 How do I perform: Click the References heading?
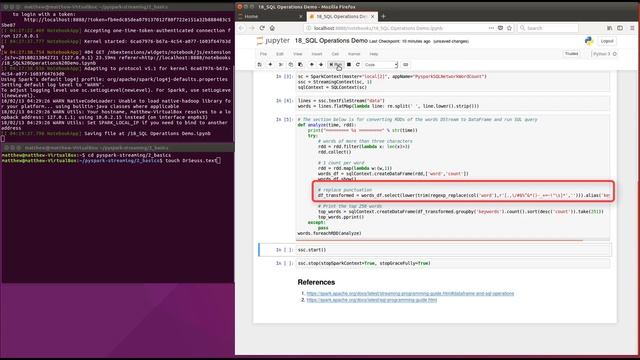coord(316,282)
